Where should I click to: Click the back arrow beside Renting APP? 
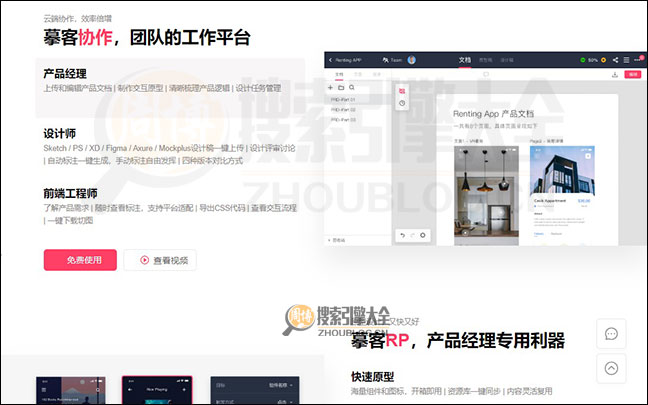pos(331,60)
